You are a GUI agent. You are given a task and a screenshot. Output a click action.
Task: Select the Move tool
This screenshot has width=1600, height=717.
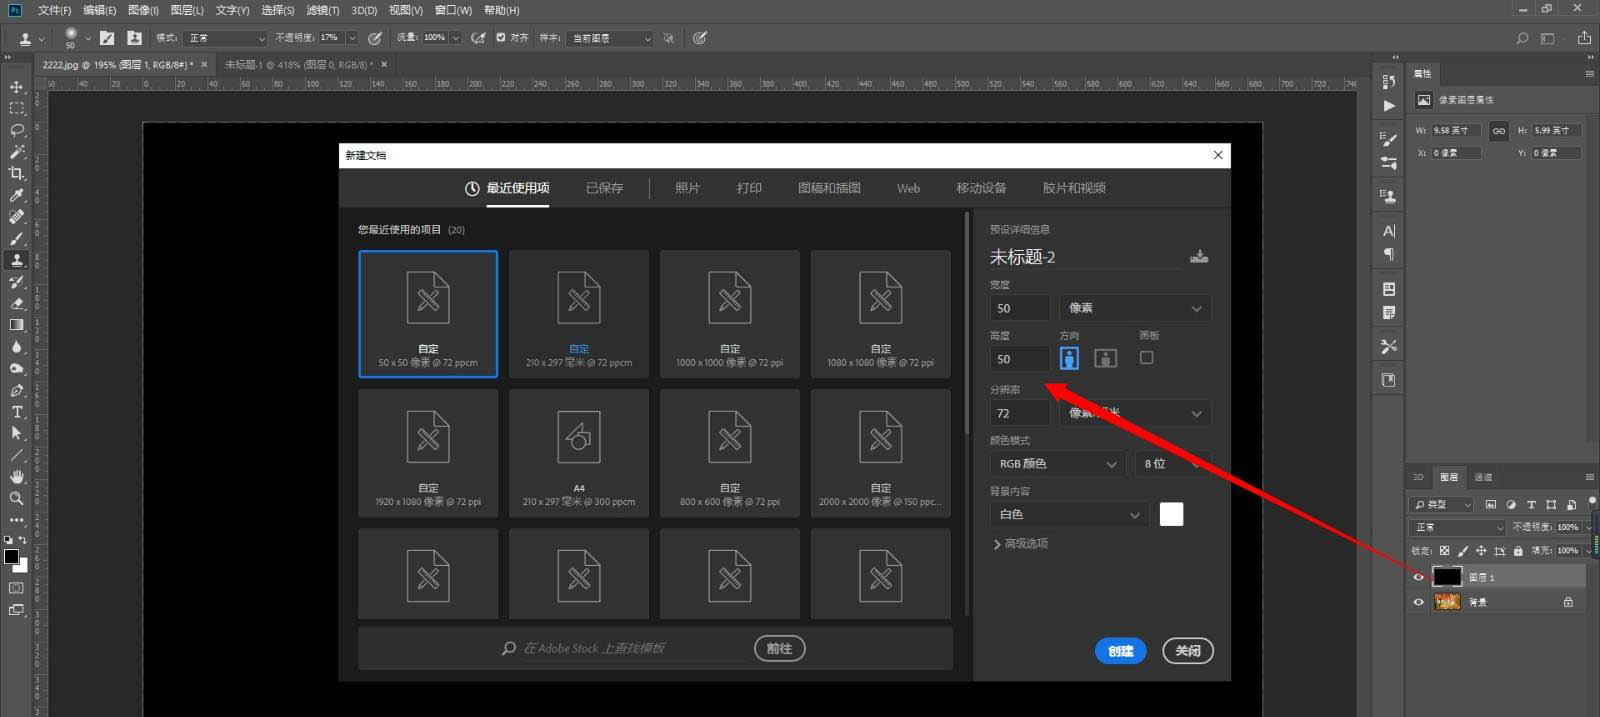tap(17, 86)
